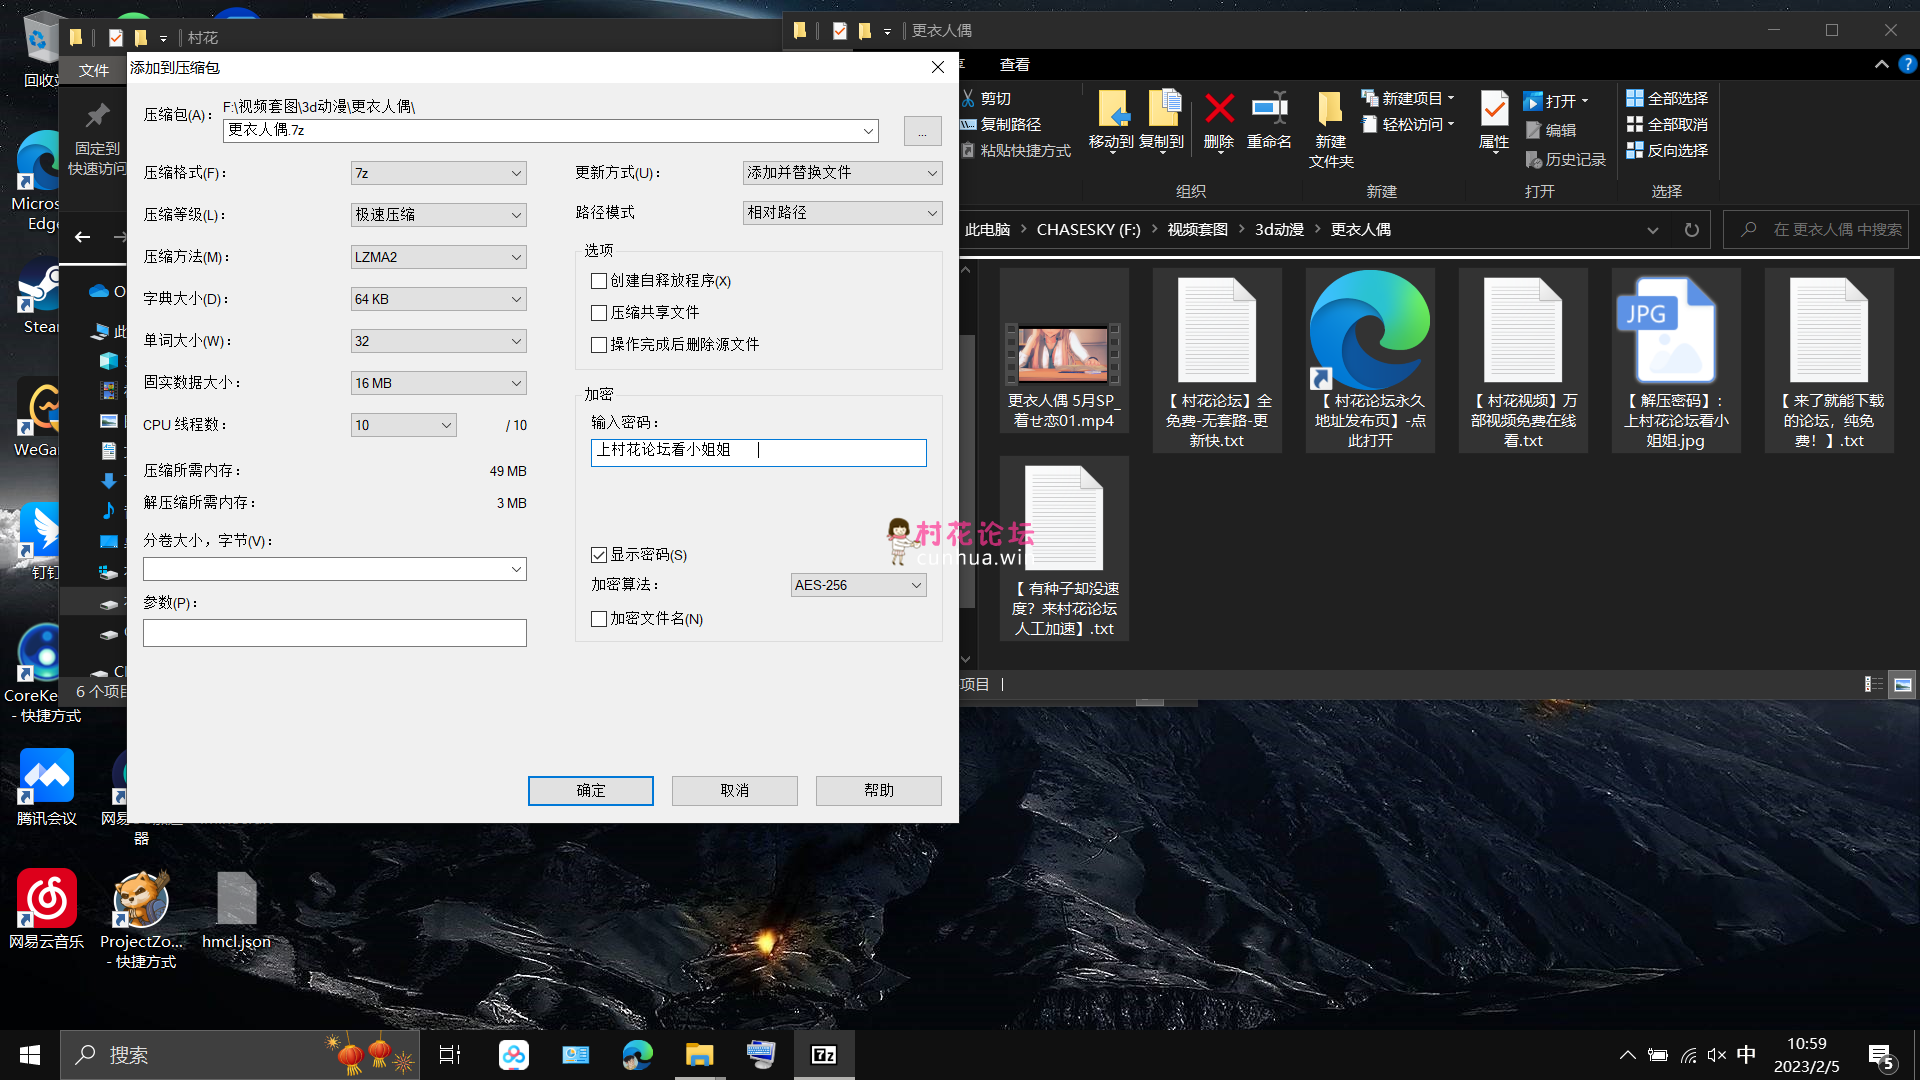
Task: Open File Explorer from the taskbar
Action: tap(699, 1055)
